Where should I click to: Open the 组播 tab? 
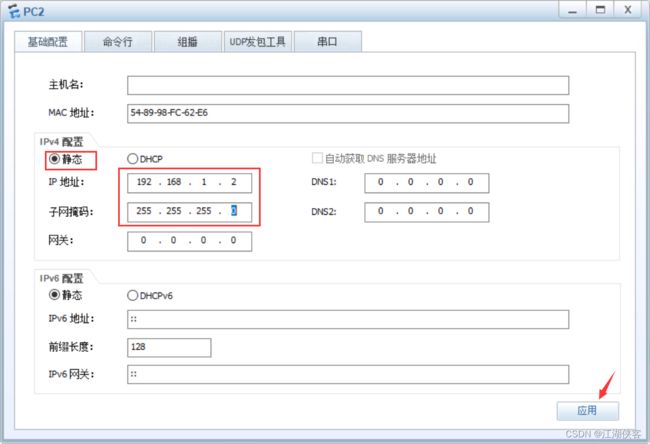[x=188, y=41]
